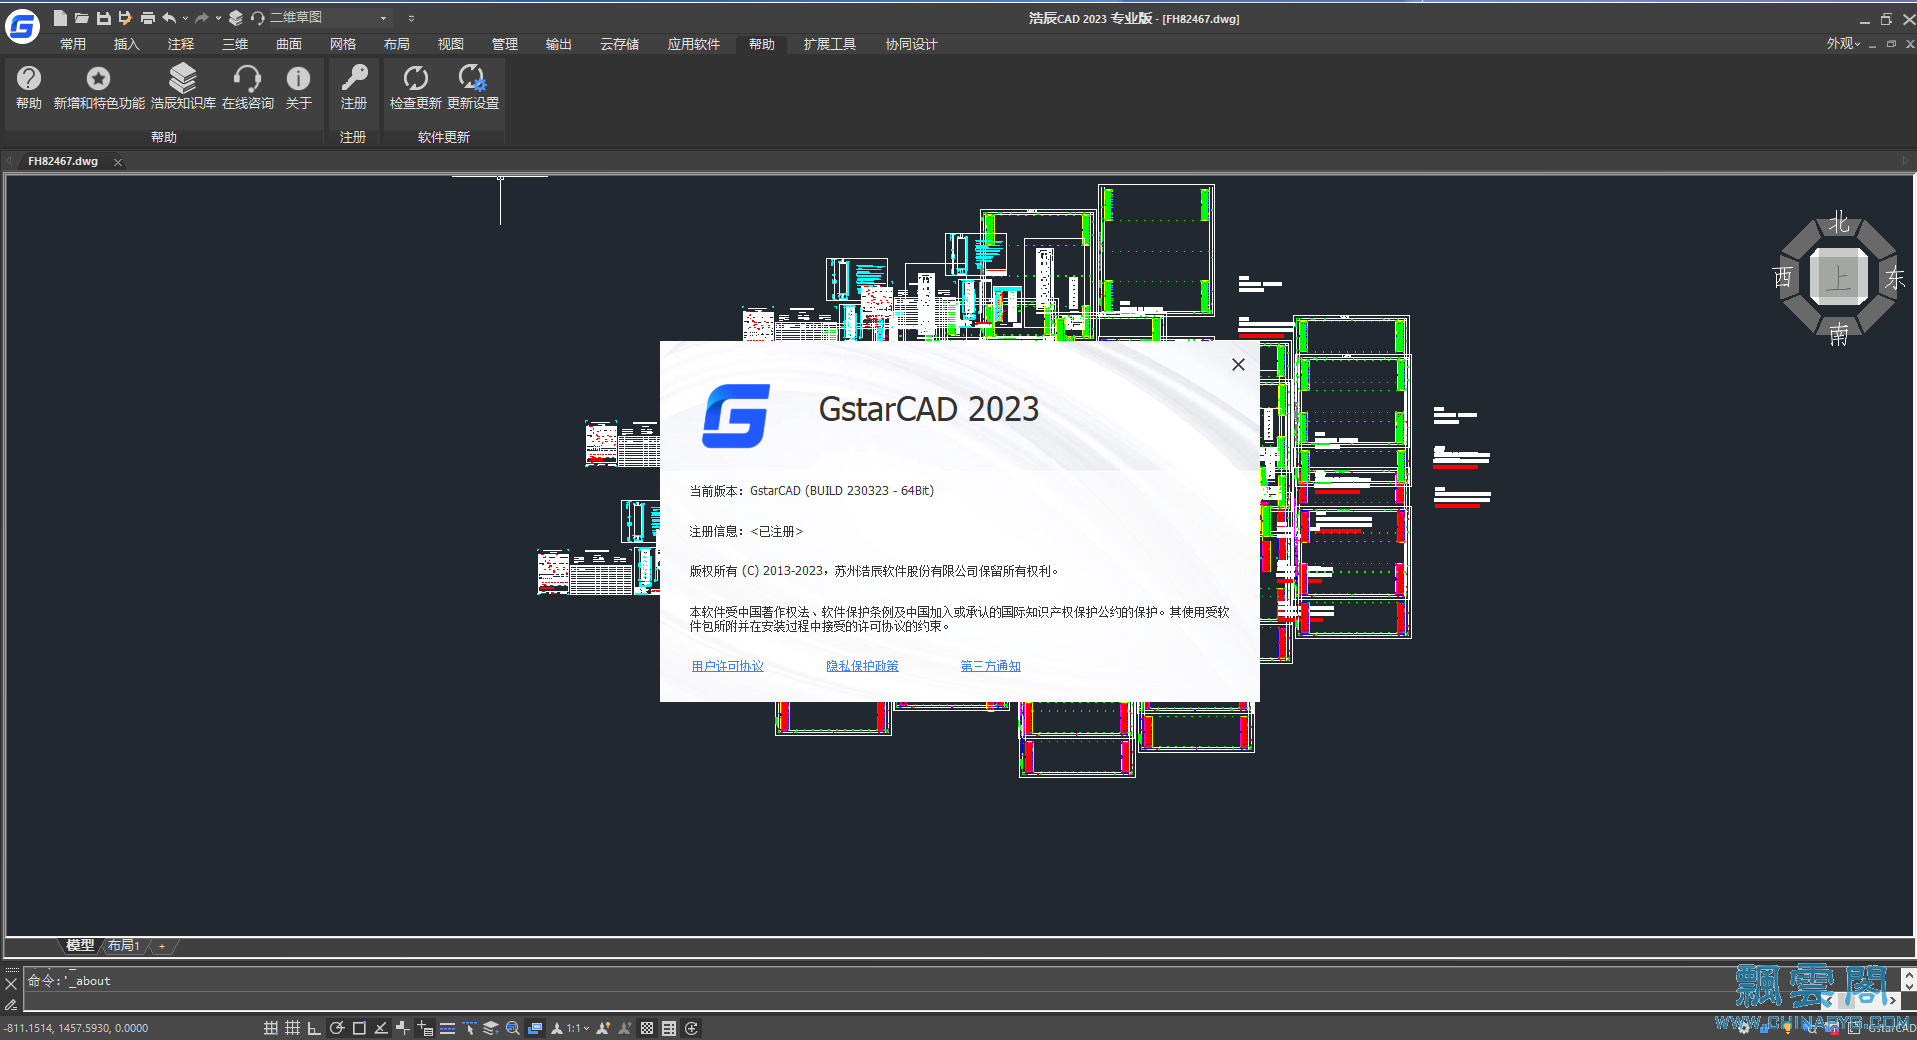The width and height of the screenshot is (1917, 1040).
Task: Open the 外观 appearance dropdown
Action: click(1843, 43)
